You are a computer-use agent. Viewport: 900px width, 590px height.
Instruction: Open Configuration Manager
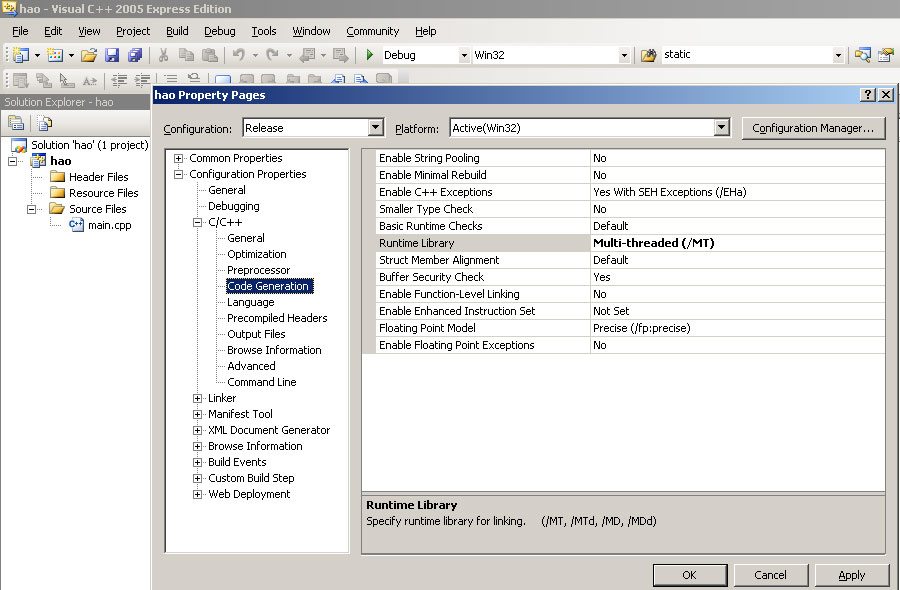click(813, 128)
